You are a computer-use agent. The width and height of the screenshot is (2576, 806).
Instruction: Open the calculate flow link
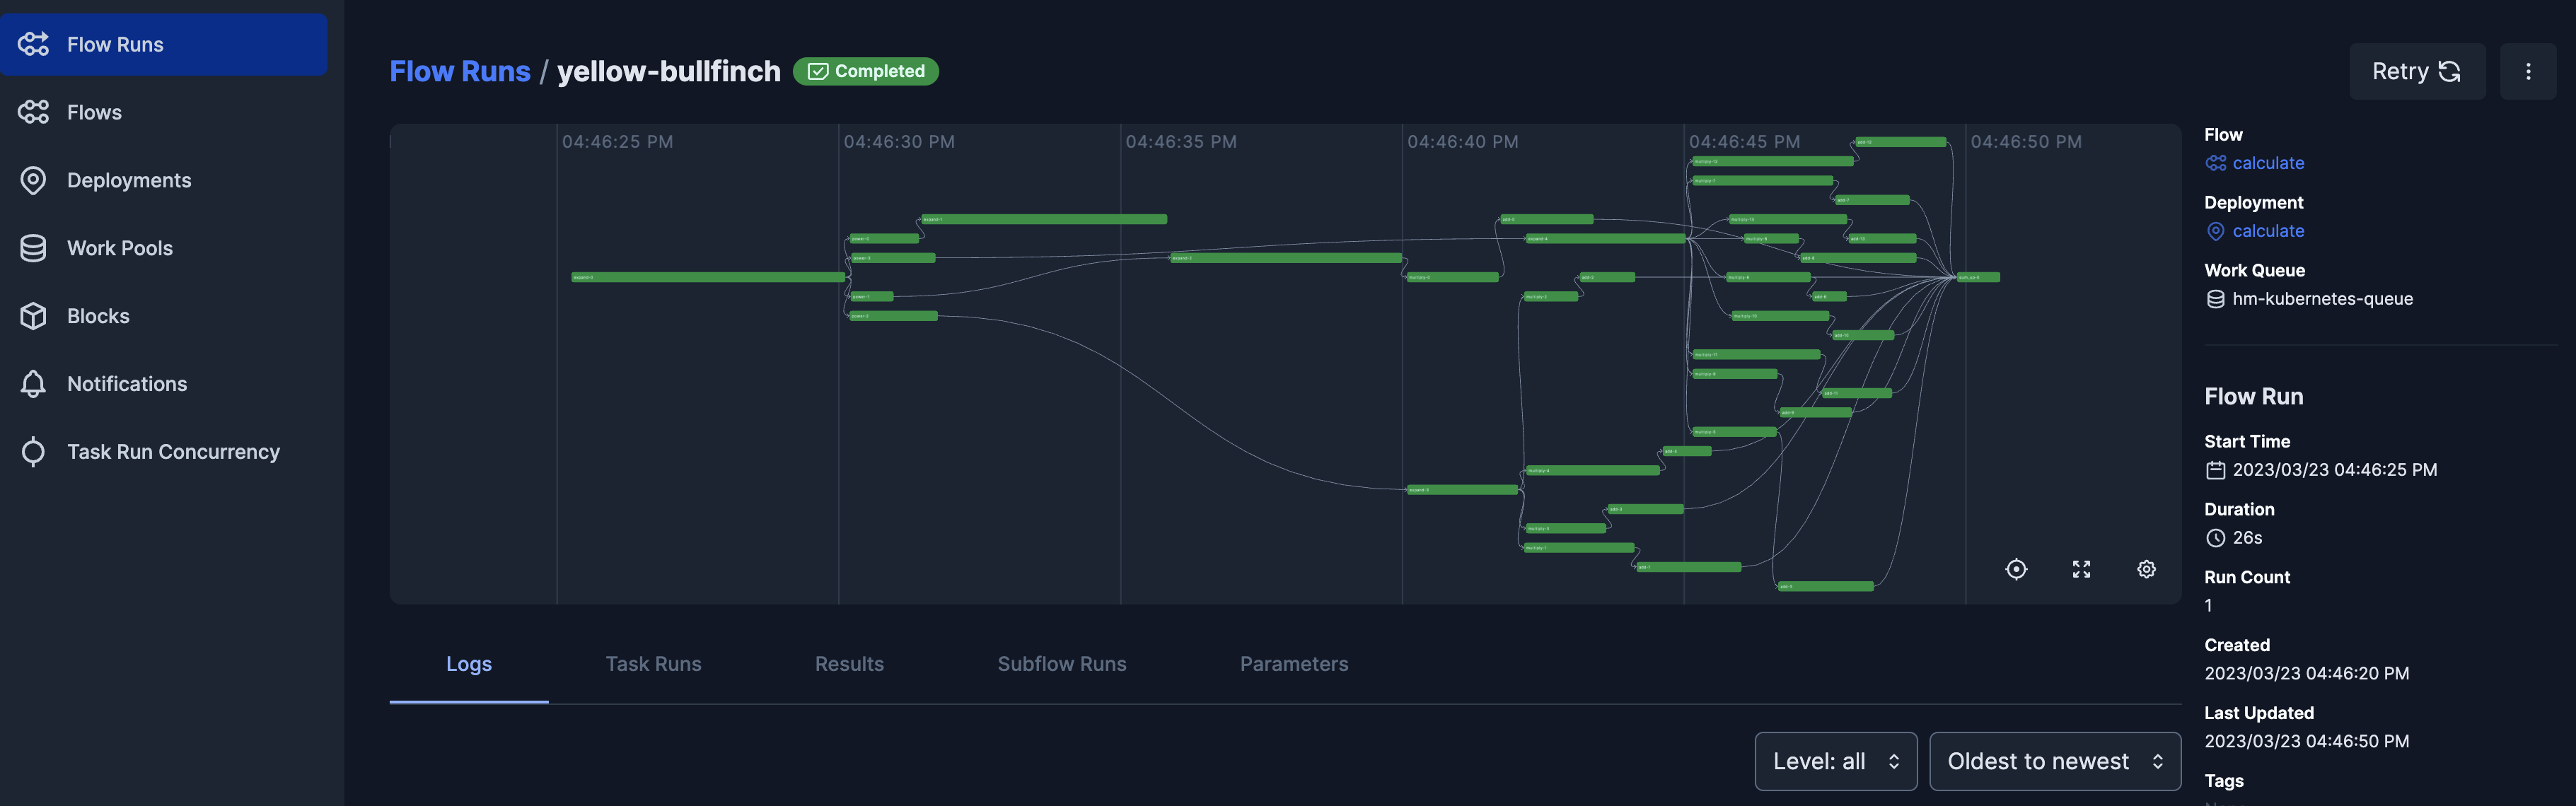2267,163
